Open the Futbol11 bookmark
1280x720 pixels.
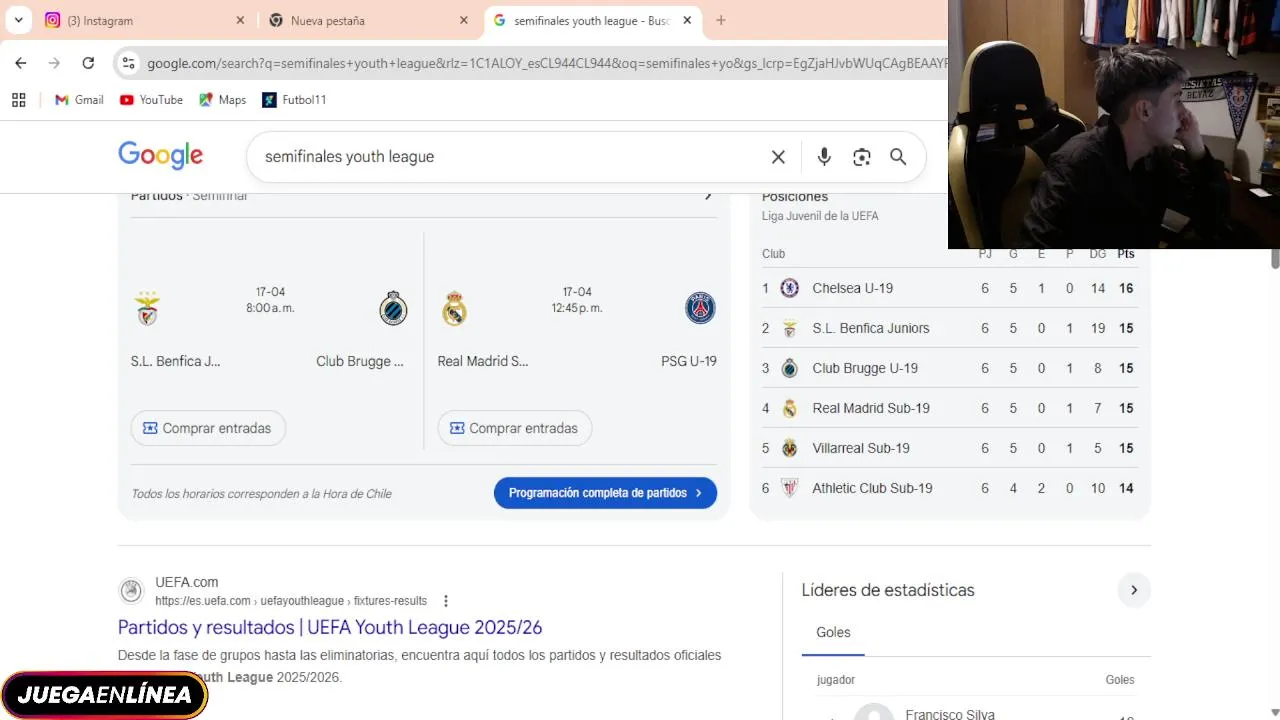tap(294, 100)
